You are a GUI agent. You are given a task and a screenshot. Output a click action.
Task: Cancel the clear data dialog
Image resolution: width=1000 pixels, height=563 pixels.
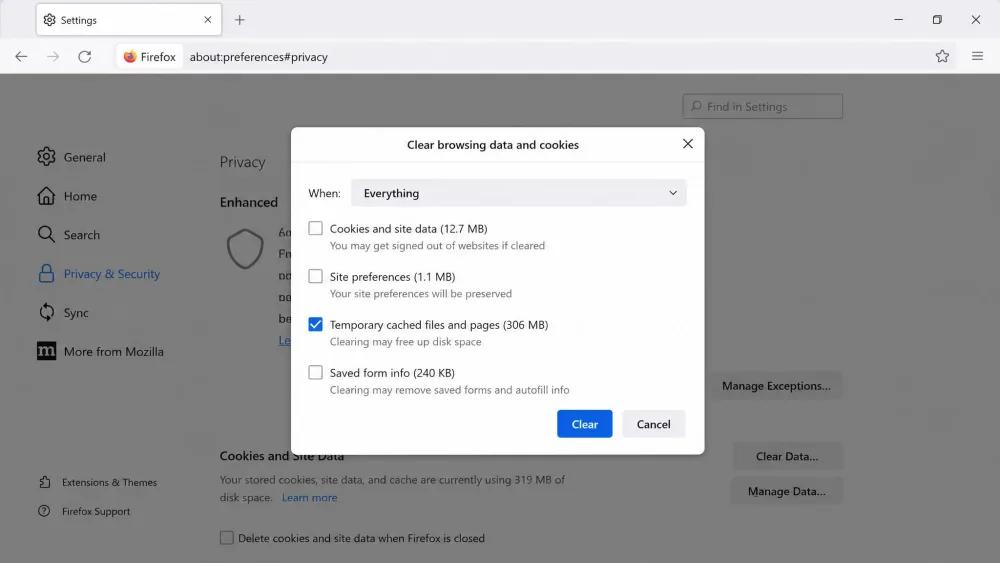click(x=653, y=424)
